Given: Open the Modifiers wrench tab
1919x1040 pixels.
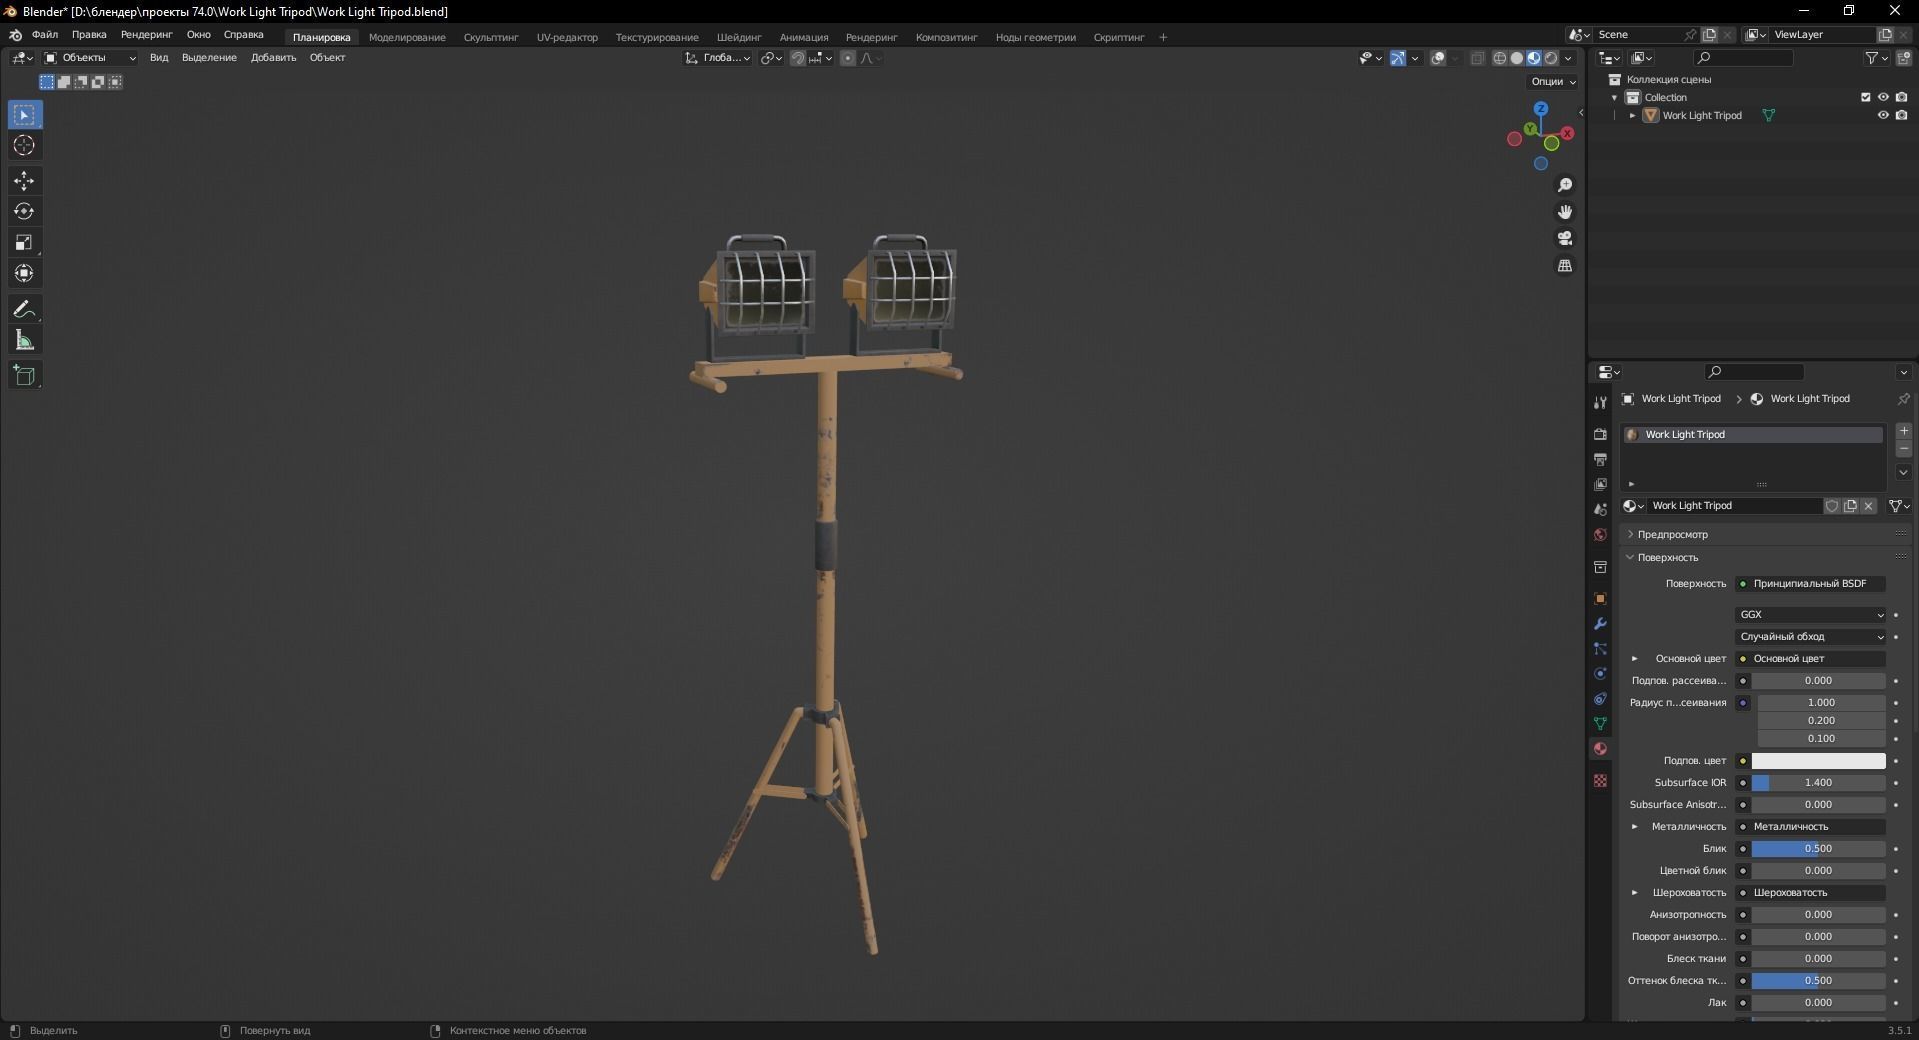Looking at the screenshot, I should pyautogui.click(x=1600, y=624).
